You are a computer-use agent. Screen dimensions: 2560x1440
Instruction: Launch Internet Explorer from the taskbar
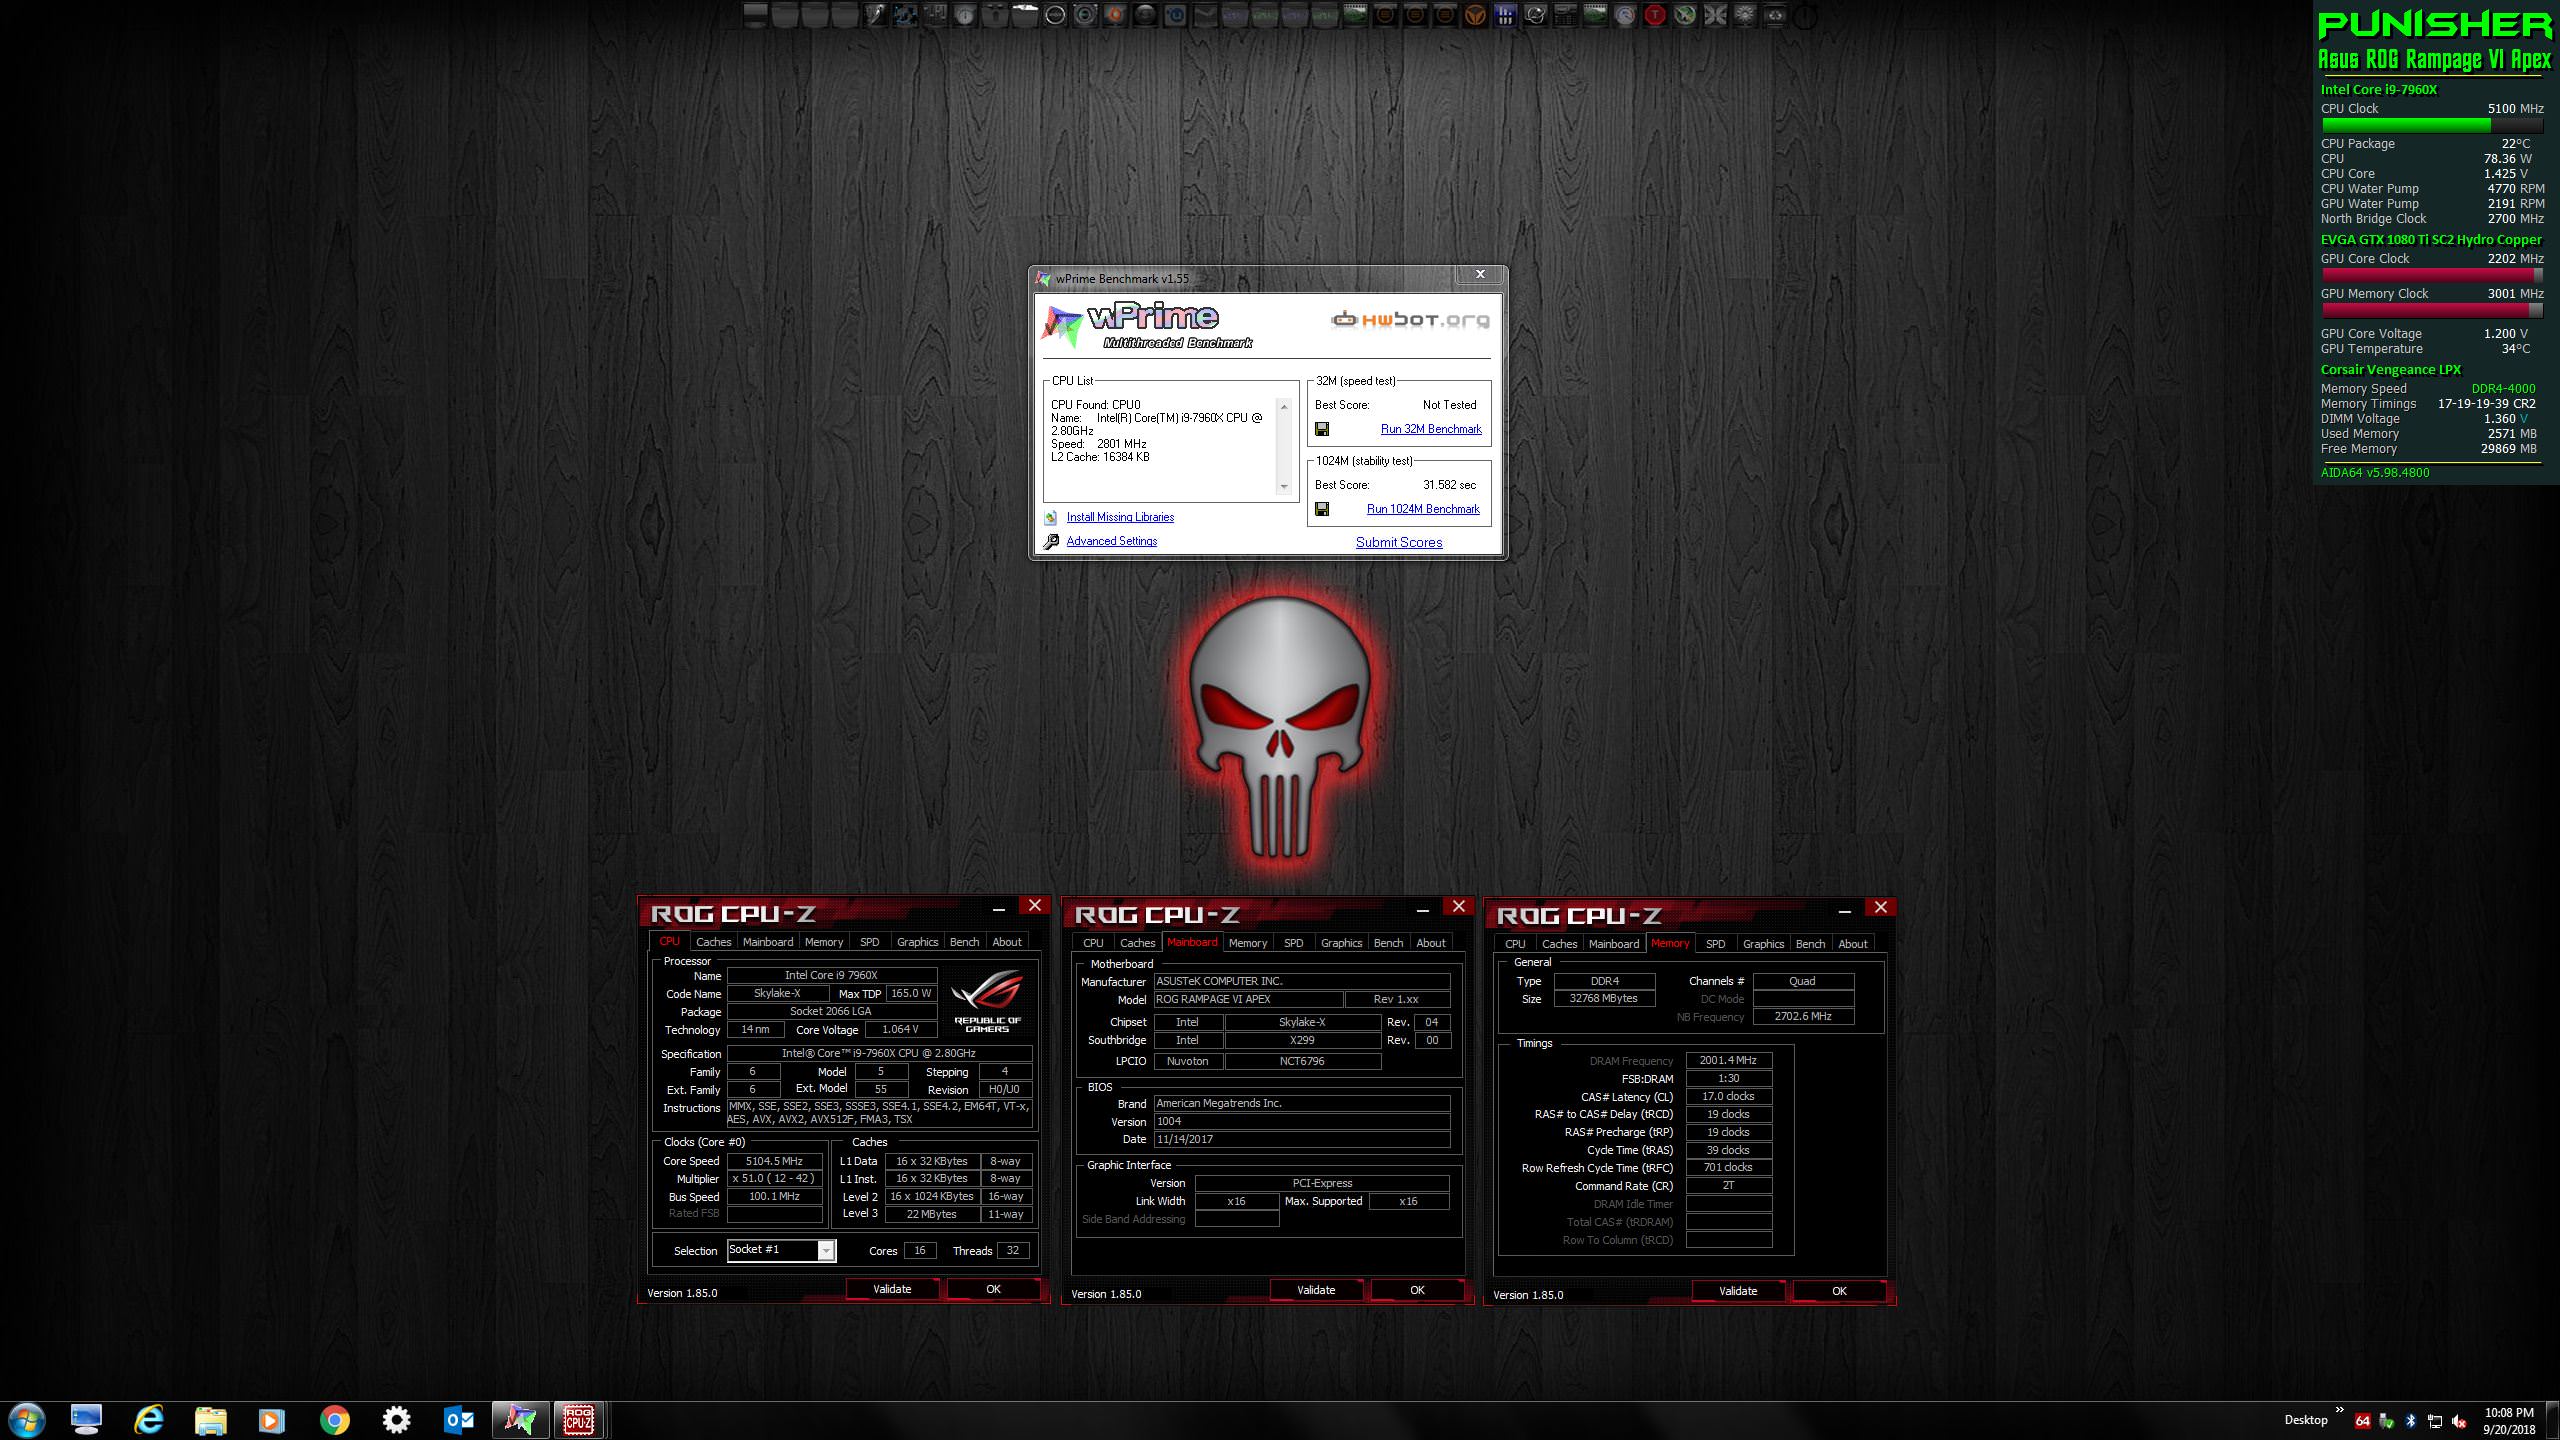(149, 1420)
